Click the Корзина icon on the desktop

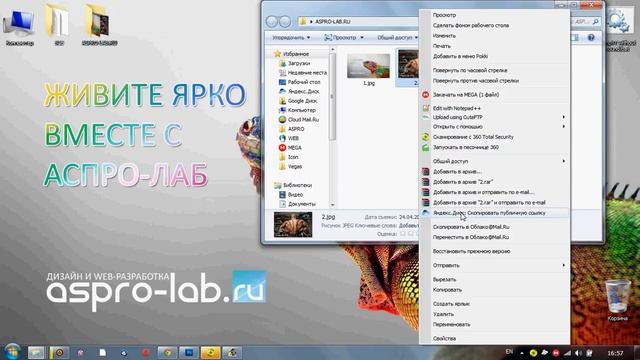click(x=617, y=300)
